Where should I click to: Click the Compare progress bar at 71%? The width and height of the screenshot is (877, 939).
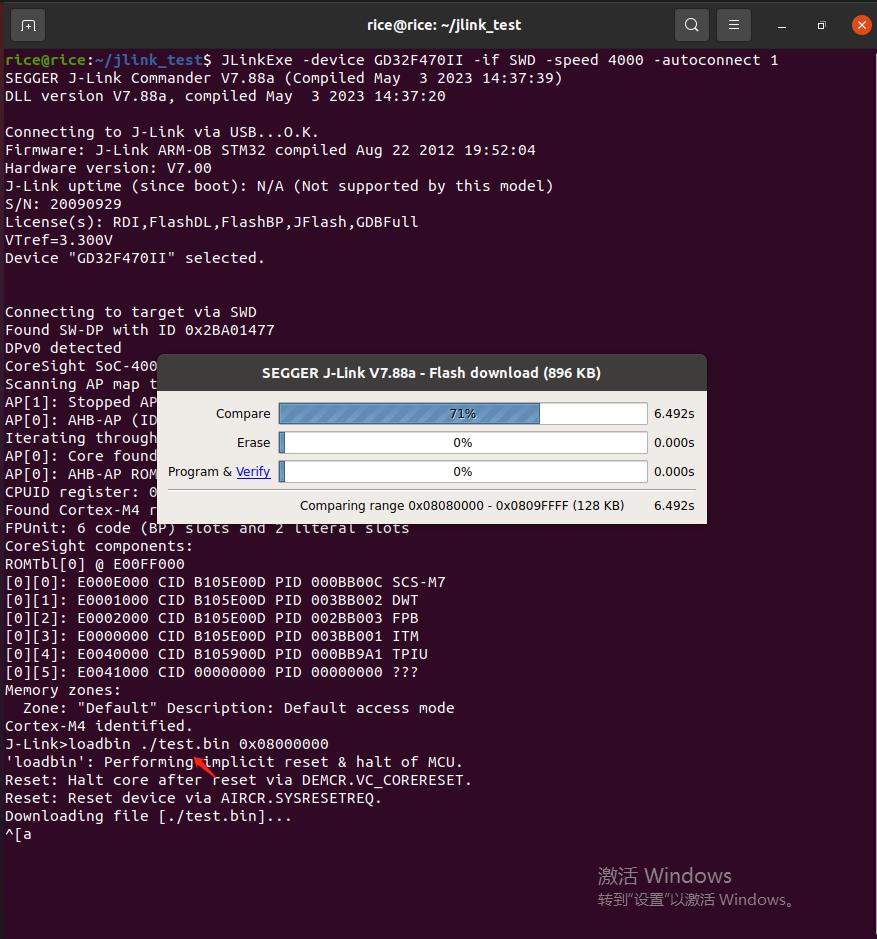click(463, 414)
